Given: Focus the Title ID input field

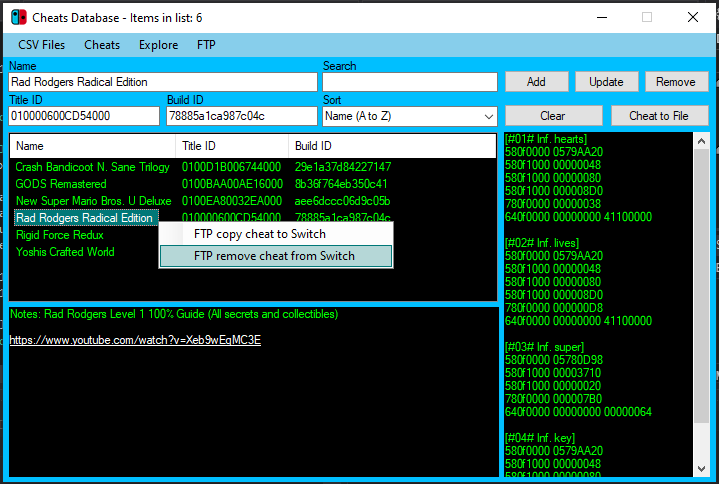Looking at the screenshot, I should pos(84,116).
